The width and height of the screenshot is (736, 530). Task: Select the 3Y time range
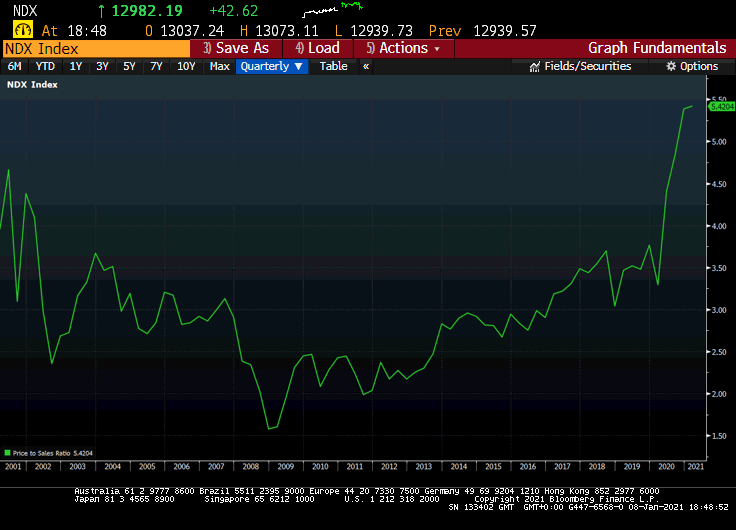coord(102,66)
